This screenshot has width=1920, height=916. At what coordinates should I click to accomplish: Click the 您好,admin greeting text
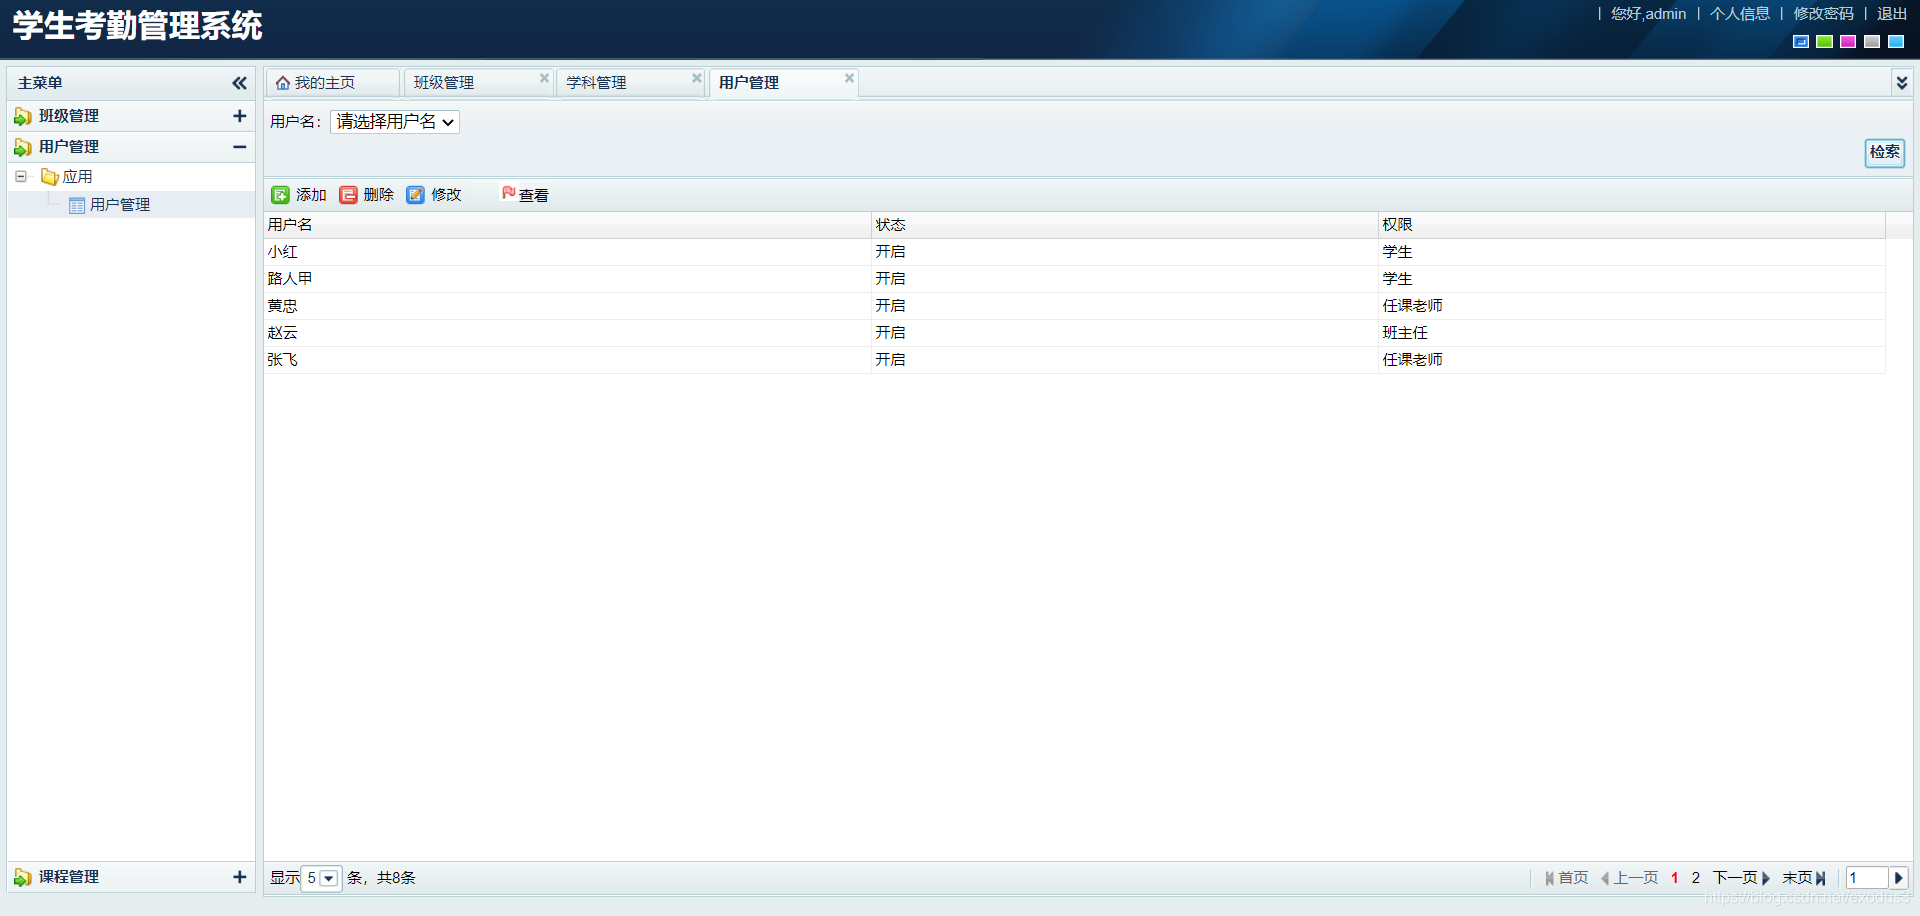pos(1648,14)
